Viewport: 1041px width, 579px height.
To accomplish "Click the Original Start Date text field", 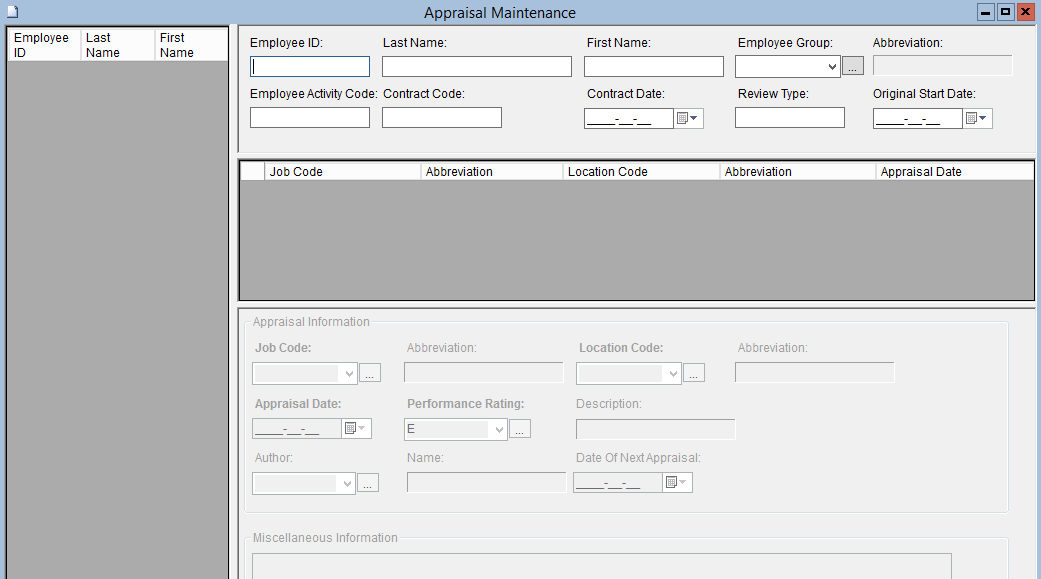I will (917, 118).
